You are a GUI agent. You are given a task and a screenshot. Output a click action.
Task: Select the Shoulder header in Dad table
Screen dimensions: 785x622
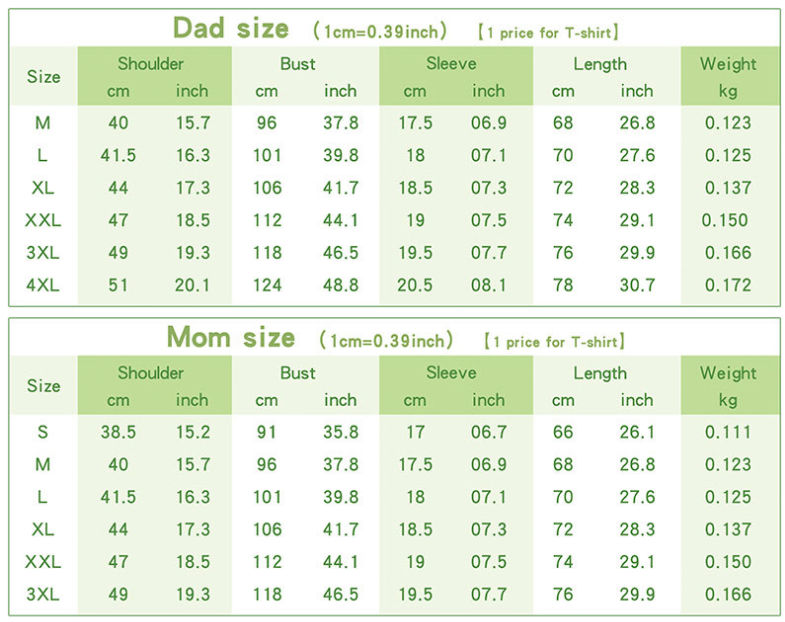click(x=150, y=64)
